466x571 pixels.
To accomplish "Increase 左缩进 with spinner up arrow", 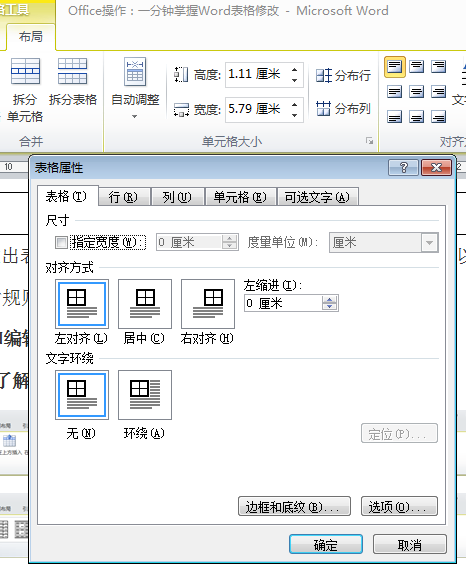I will pyautogui.click(x=329, y=299).
